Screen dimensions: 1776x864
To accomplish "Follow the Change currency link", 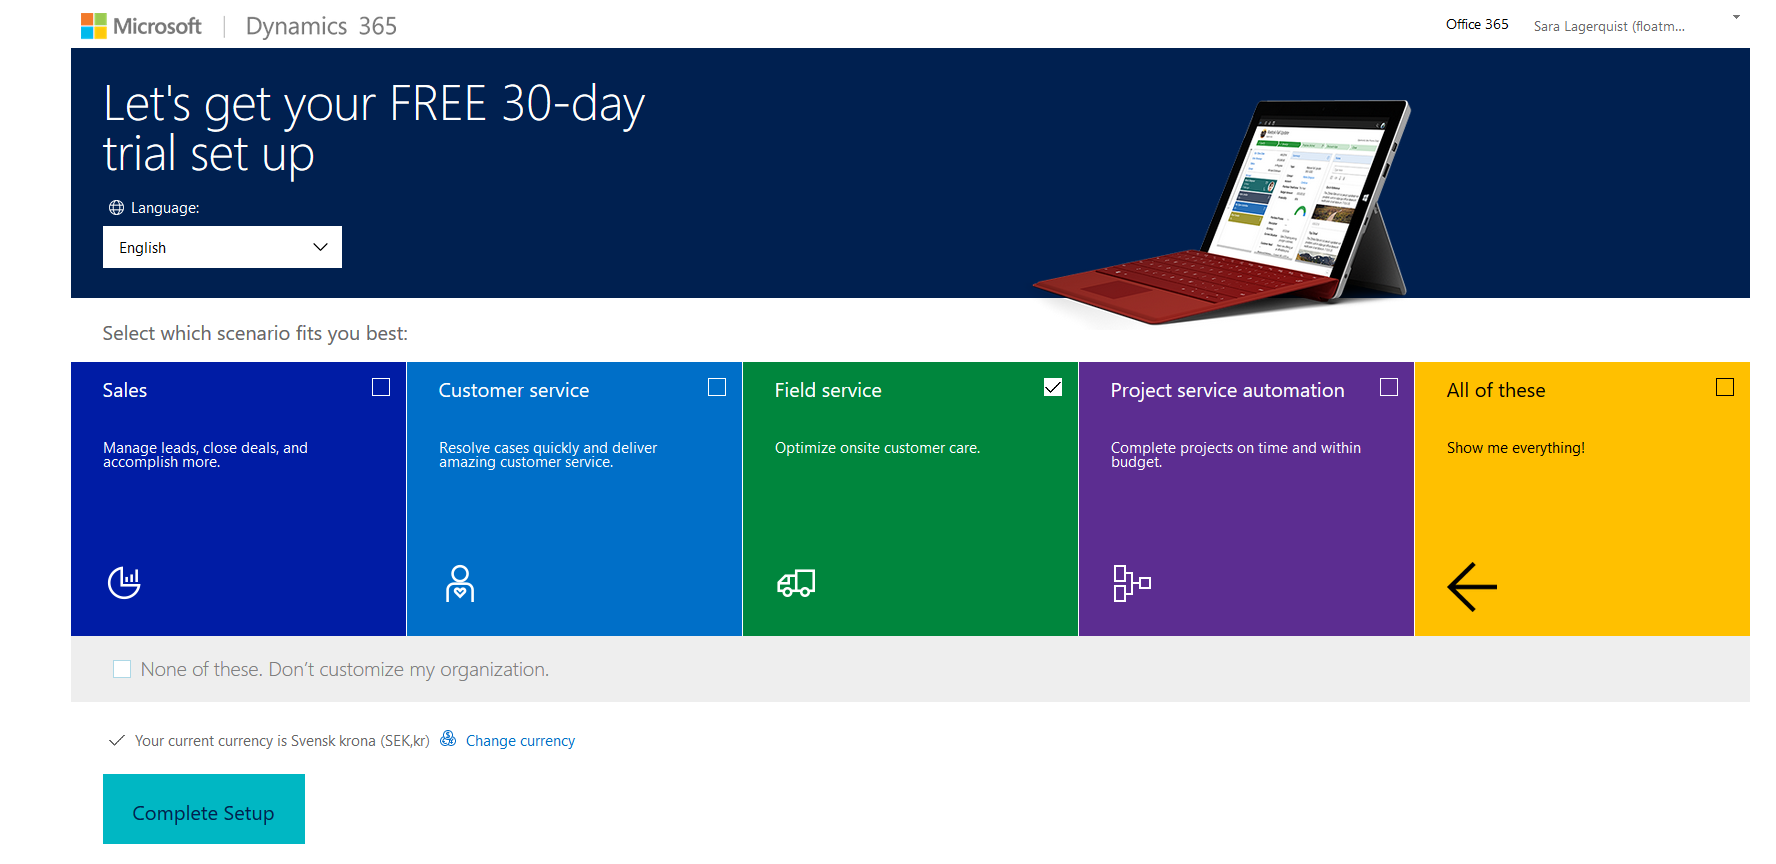I will 520,741.
